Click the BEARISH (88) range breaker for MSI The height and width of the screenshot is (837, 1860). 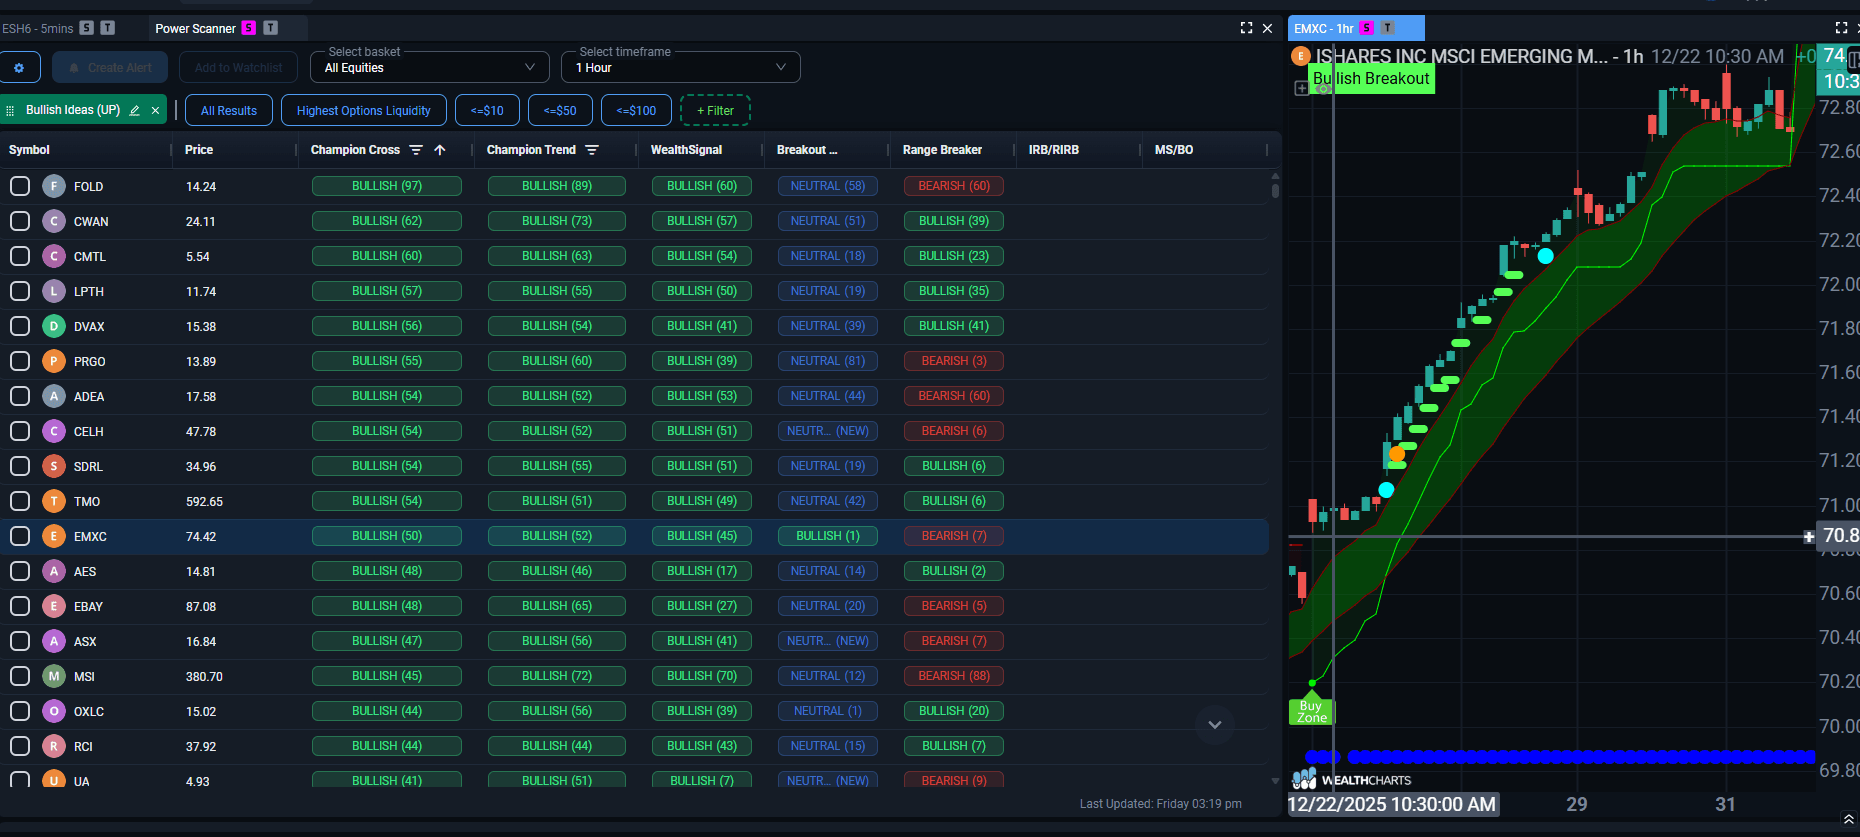954,676
